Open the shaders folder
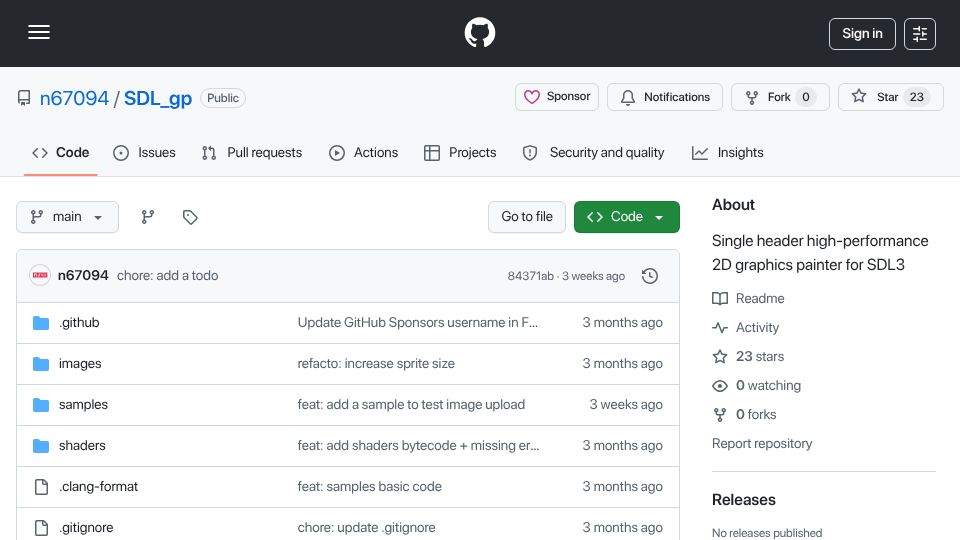Image resolution: width=960 pixels, height=540 pixels. coord(82,446)
